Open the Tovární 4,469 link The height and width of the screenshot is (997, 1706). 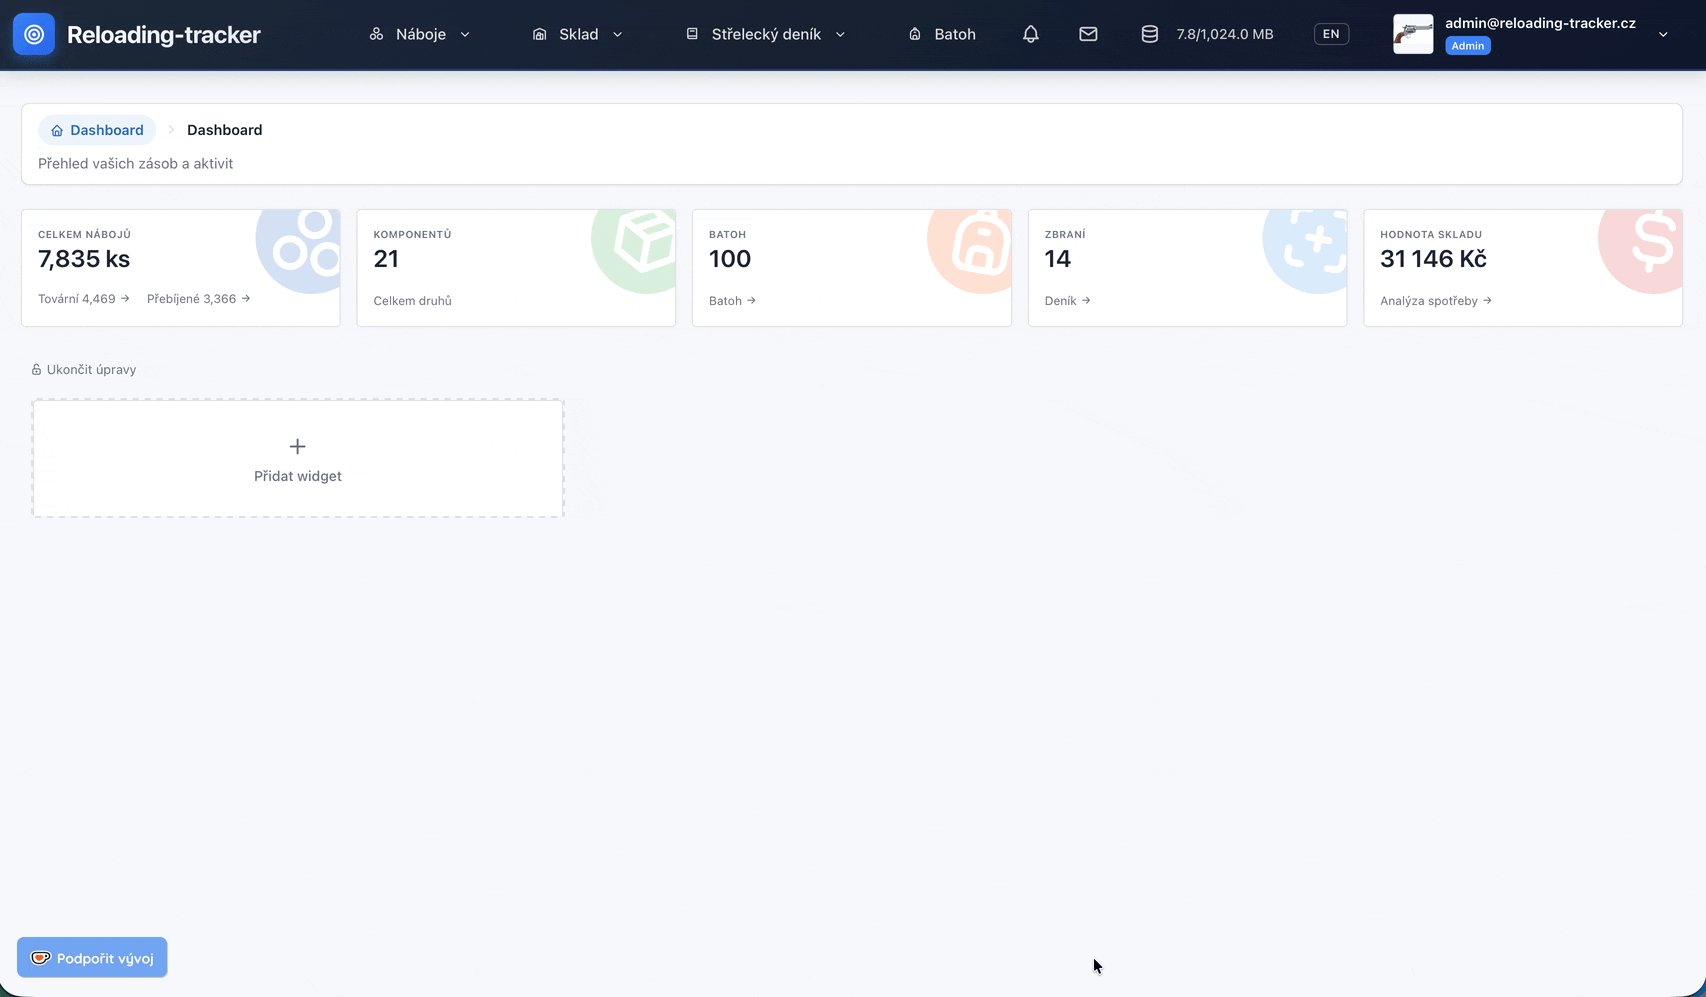pyautogui.click(x=84, y=299)
